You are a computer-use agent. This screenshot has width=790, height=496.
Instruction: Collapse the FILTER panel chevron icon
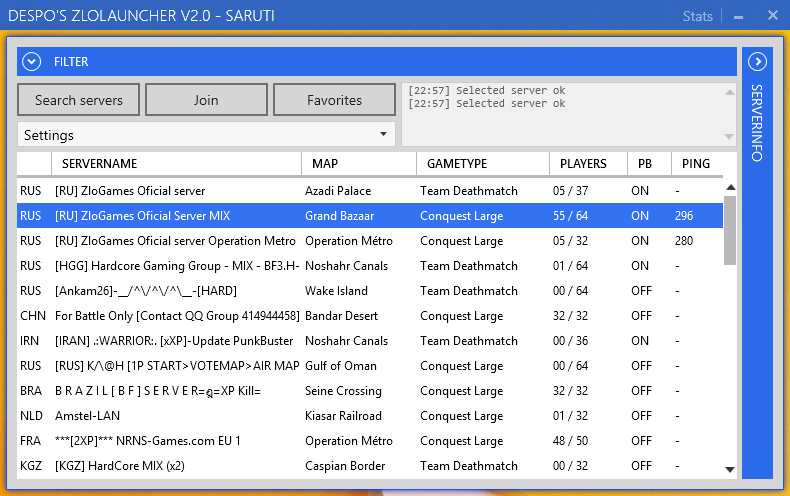[x=31, y=62]
